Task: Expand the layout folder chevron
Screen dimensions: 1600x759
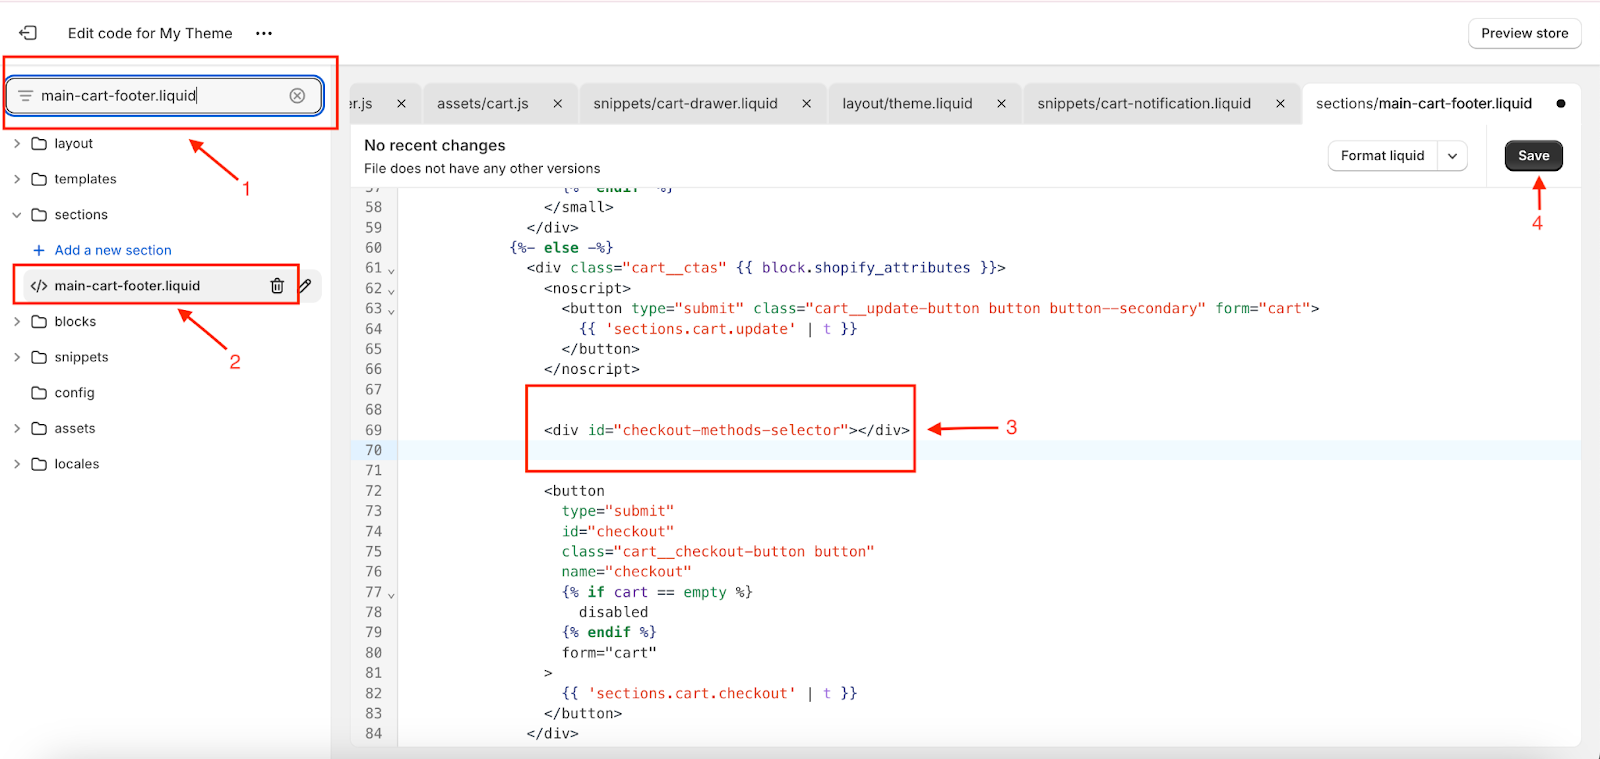Action: (x=17, y=144)
